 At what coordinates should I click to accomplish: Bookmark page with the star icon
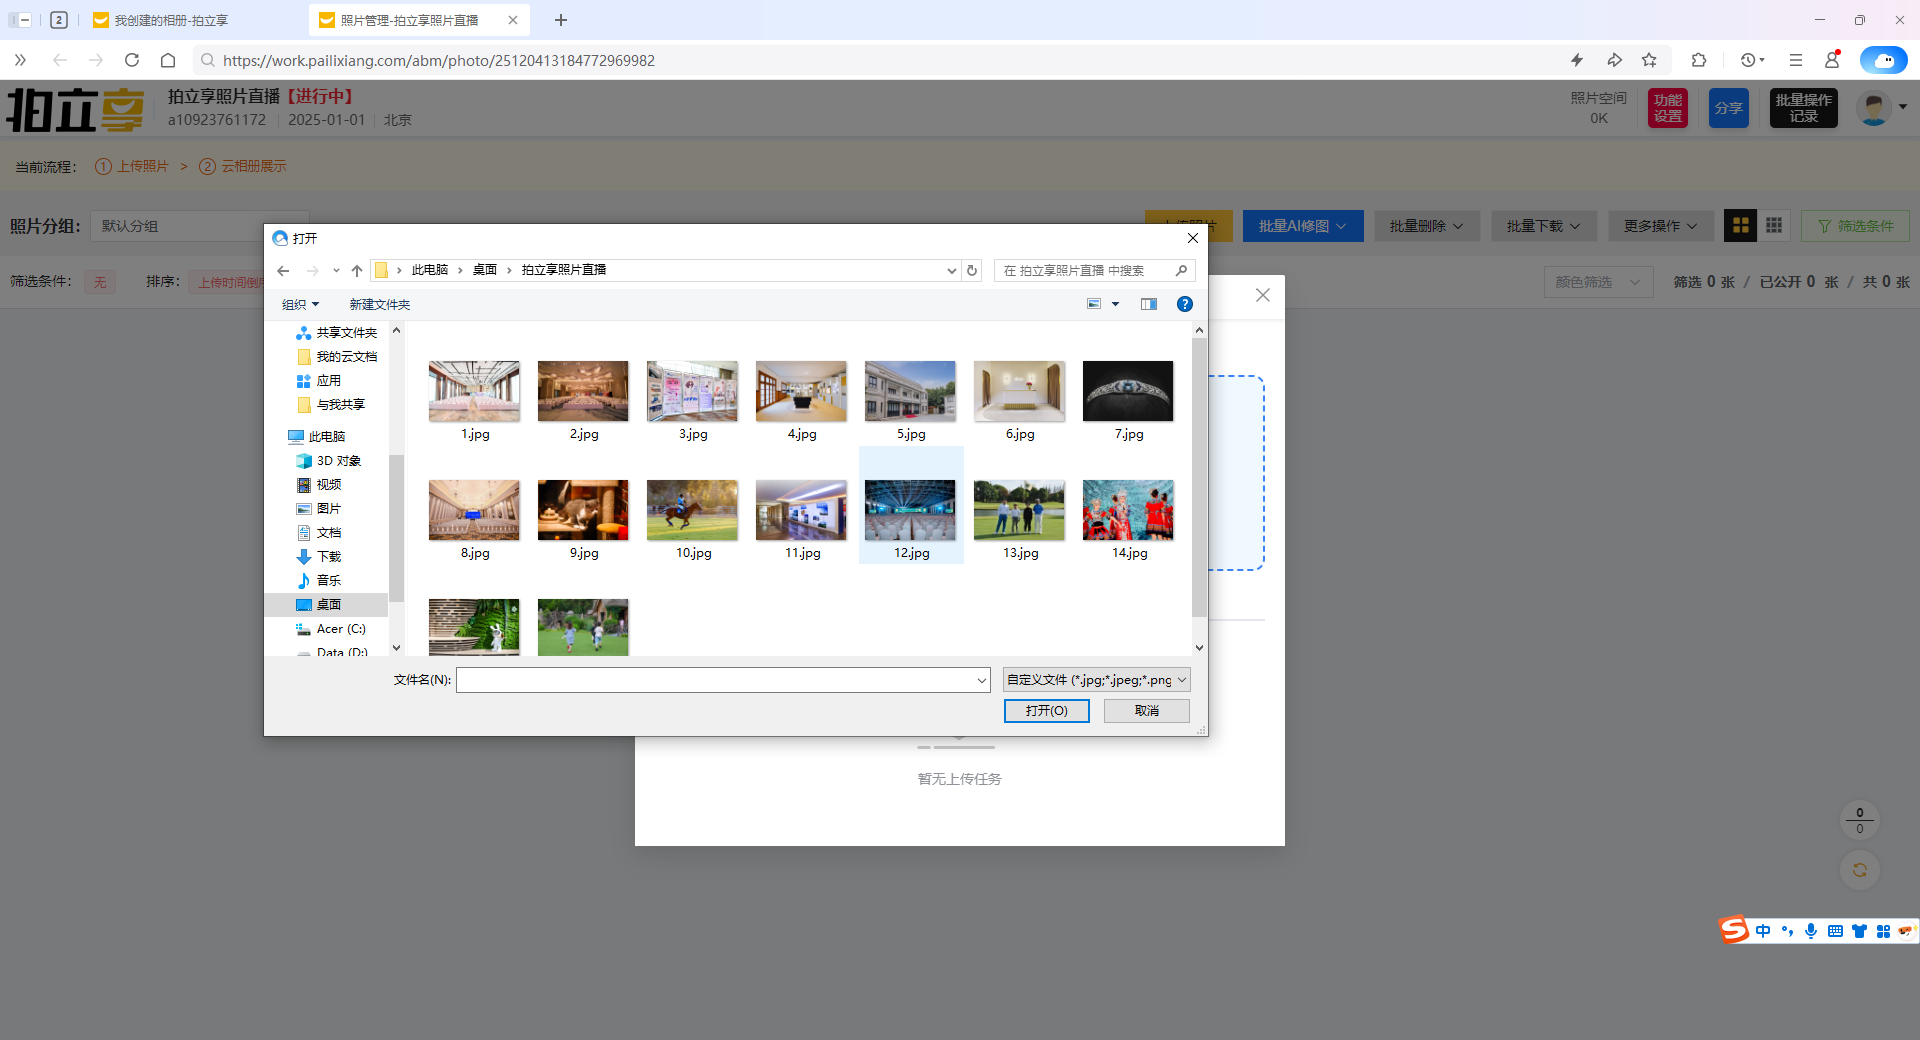coord(1649,60)
